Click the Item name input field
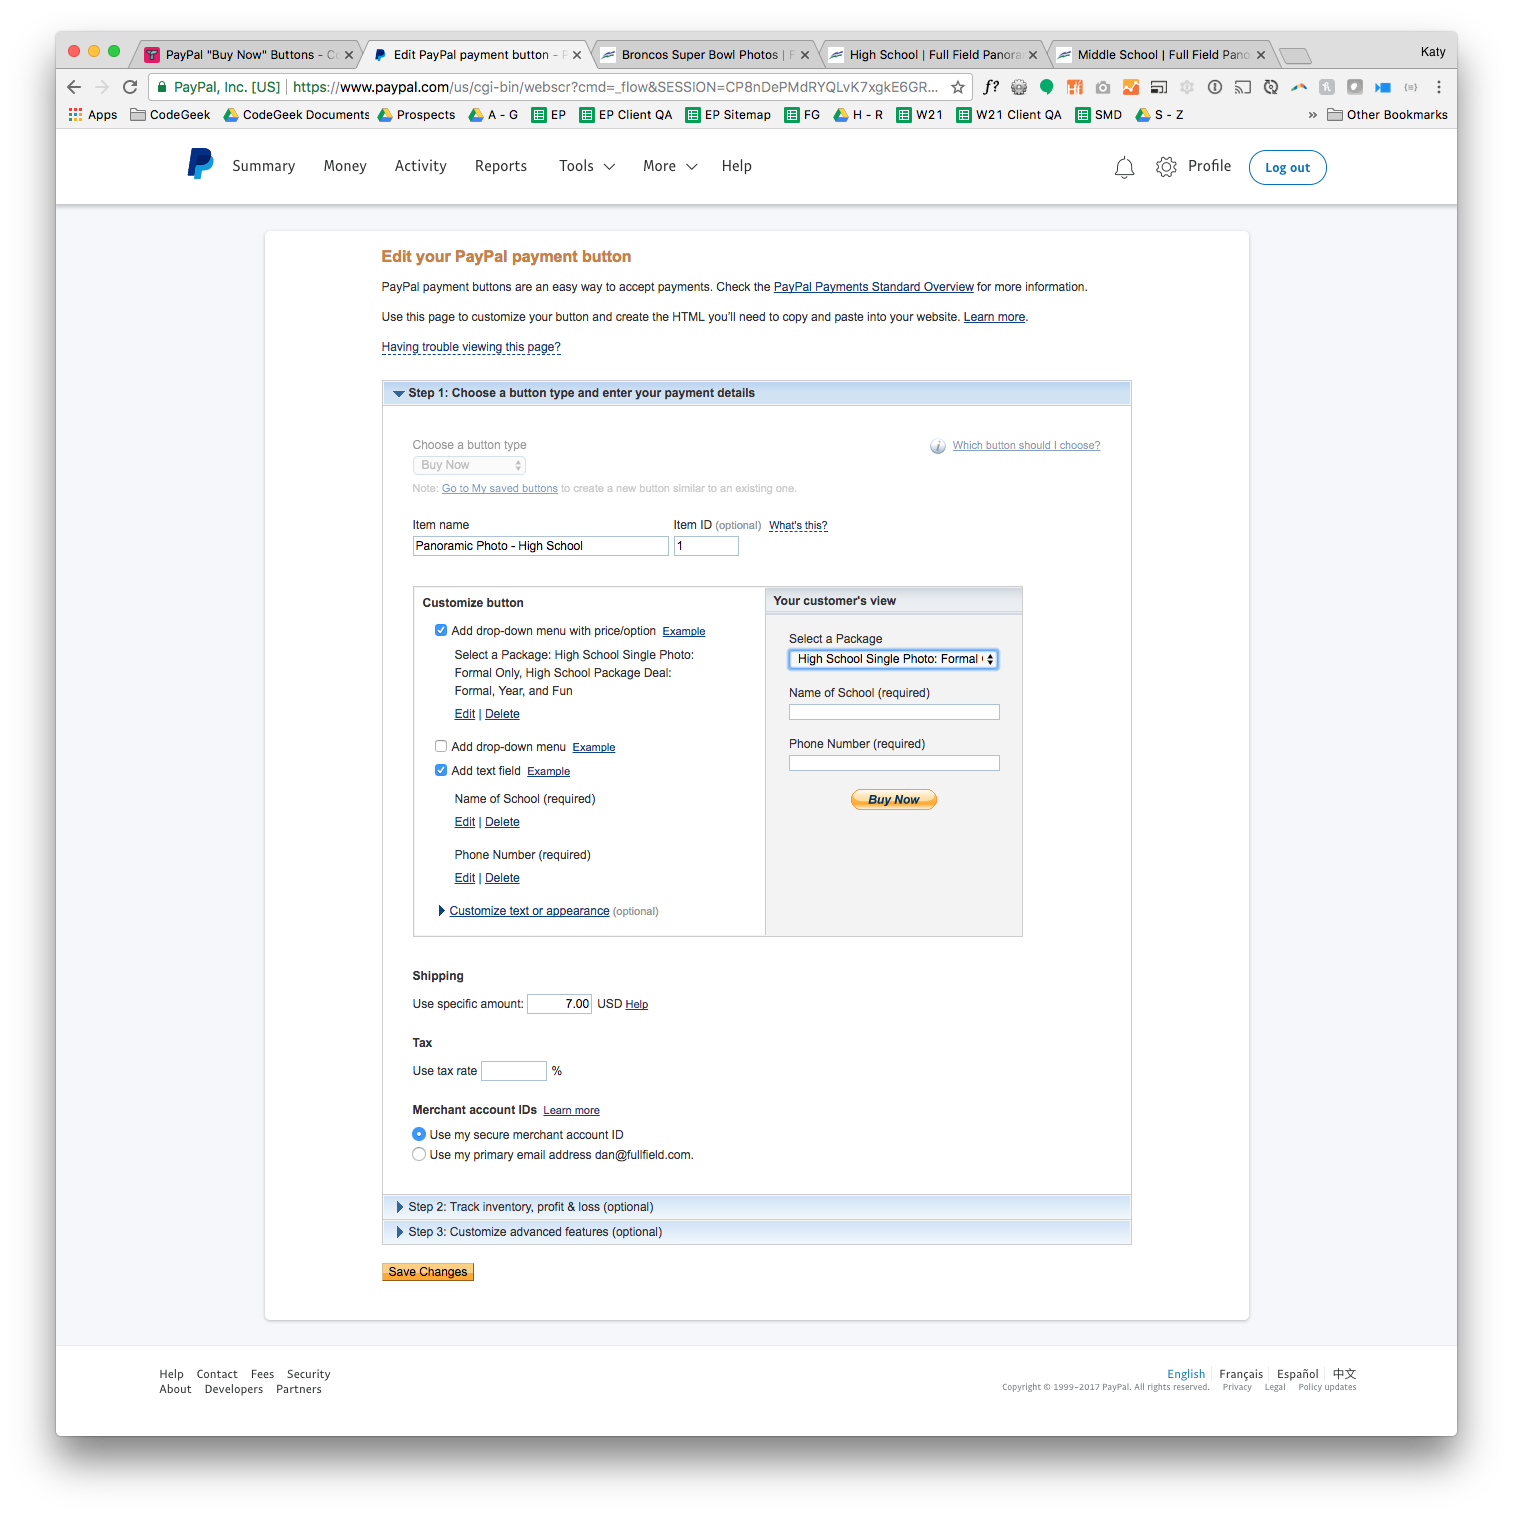The image size is (1513, 1516). pyautogui.click(x=541, y=546)
